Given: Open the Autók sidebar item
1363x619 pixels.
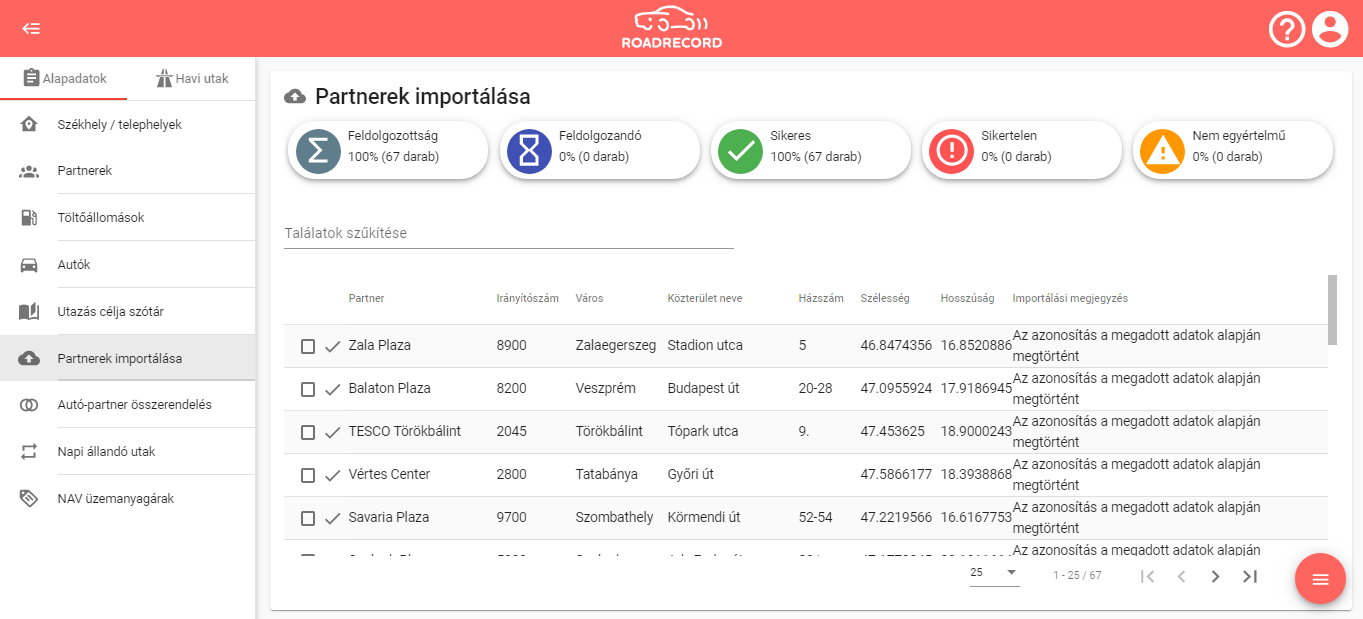Looking at the screenshot, I should point(128,265).
